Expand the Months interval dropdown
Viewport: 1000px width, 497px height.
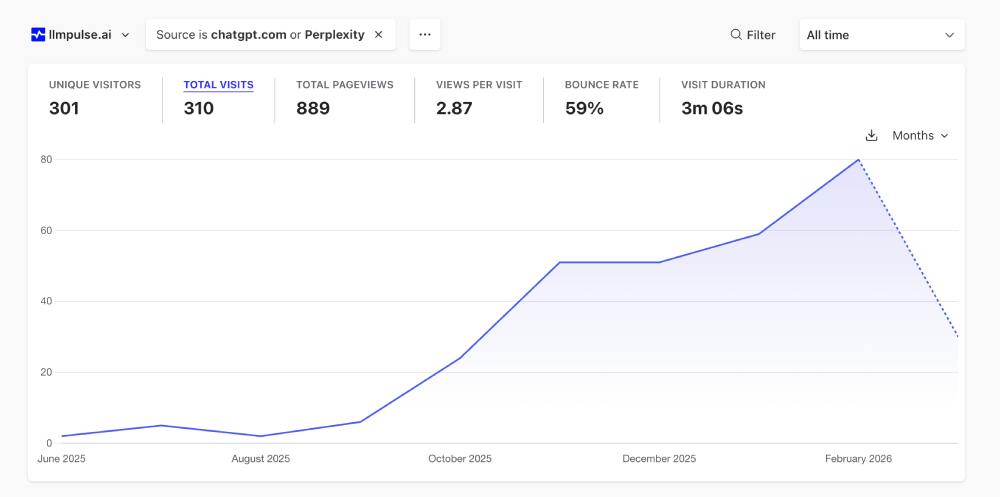coord(920,136)
